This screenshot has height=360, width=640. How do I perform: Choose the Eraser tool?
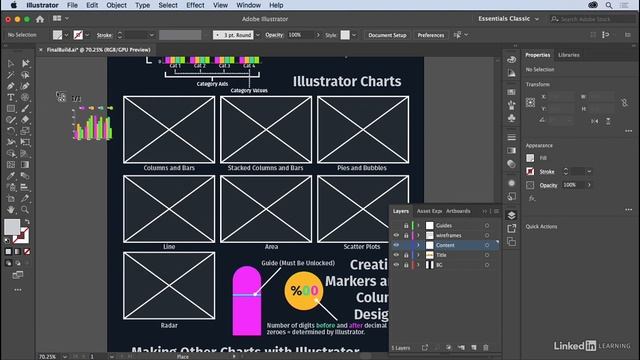(x=25, y=120)
